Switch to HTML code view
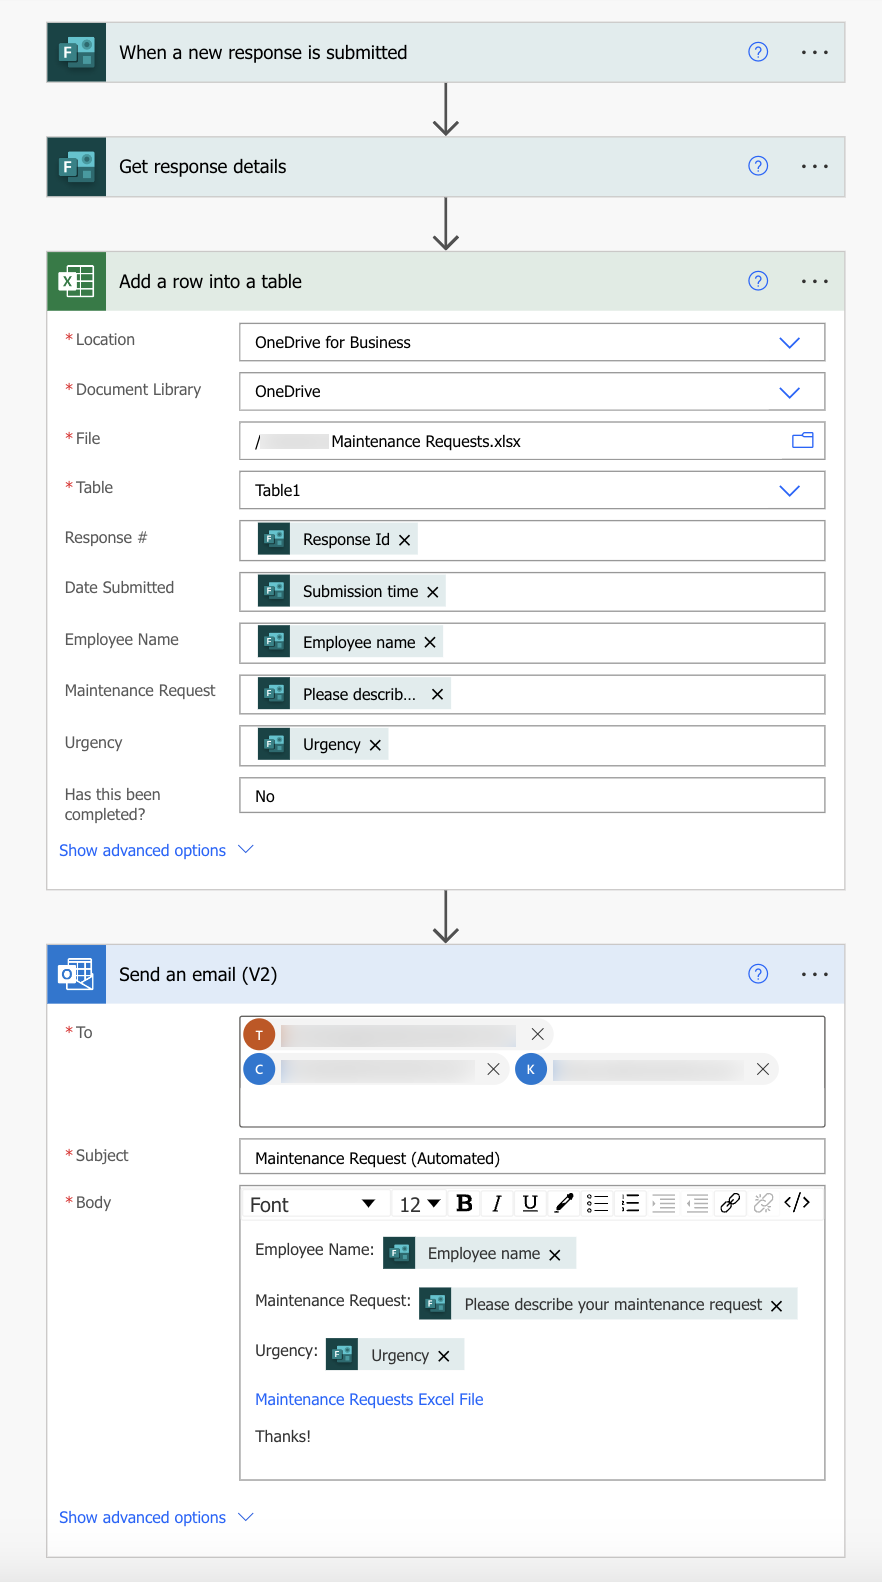Screen dimensions: 882x1582 (797, 1203)
